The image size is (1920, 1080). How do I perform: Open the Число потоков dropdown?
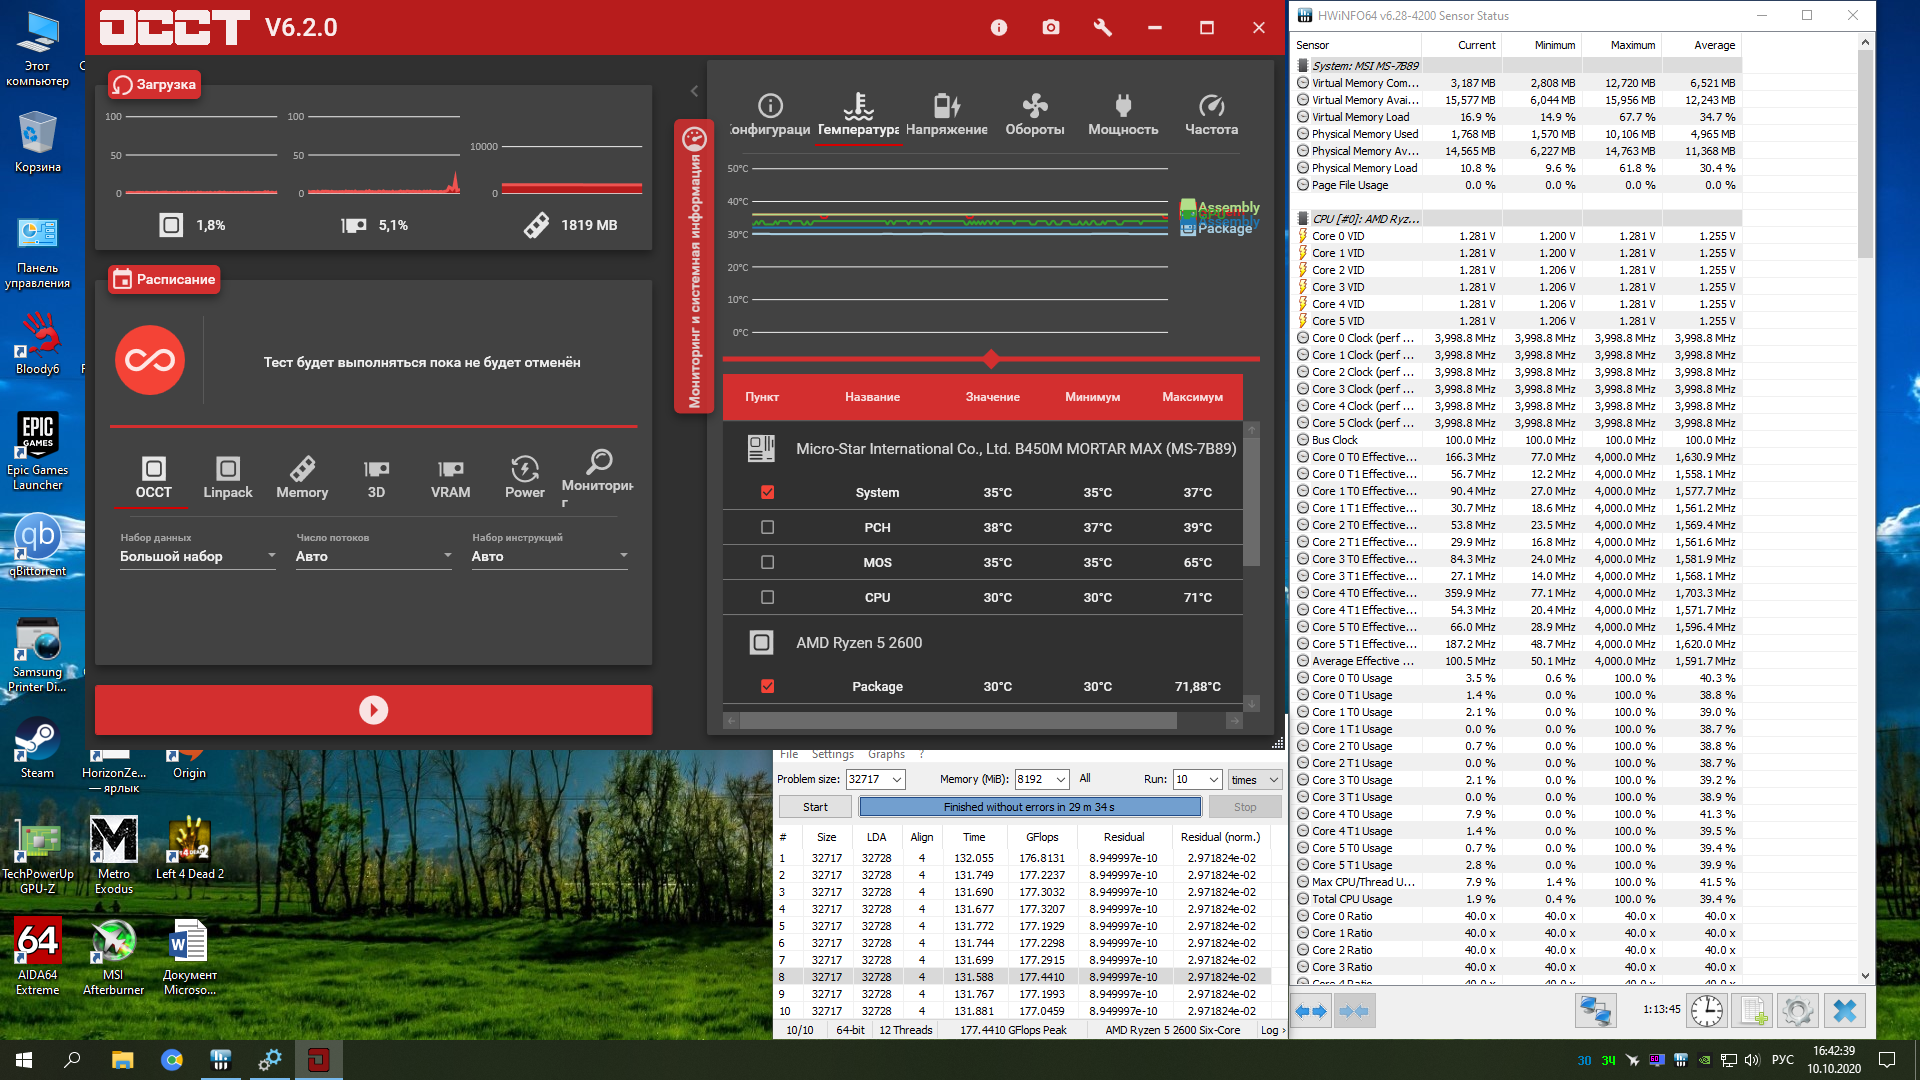pyautogui.click(x=374, y=556)
